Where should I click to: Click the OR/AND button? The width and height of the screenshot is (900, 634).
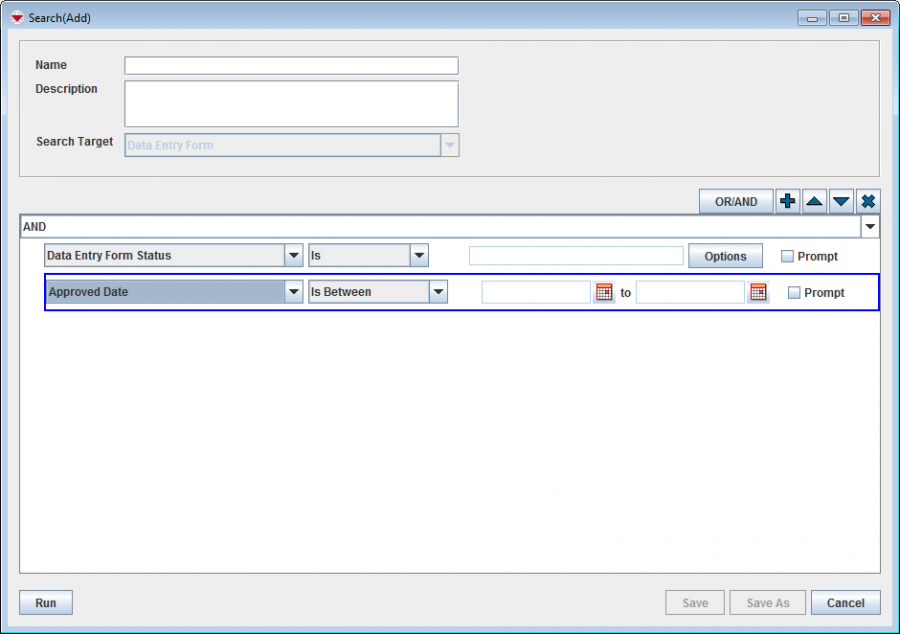point(736,202)
